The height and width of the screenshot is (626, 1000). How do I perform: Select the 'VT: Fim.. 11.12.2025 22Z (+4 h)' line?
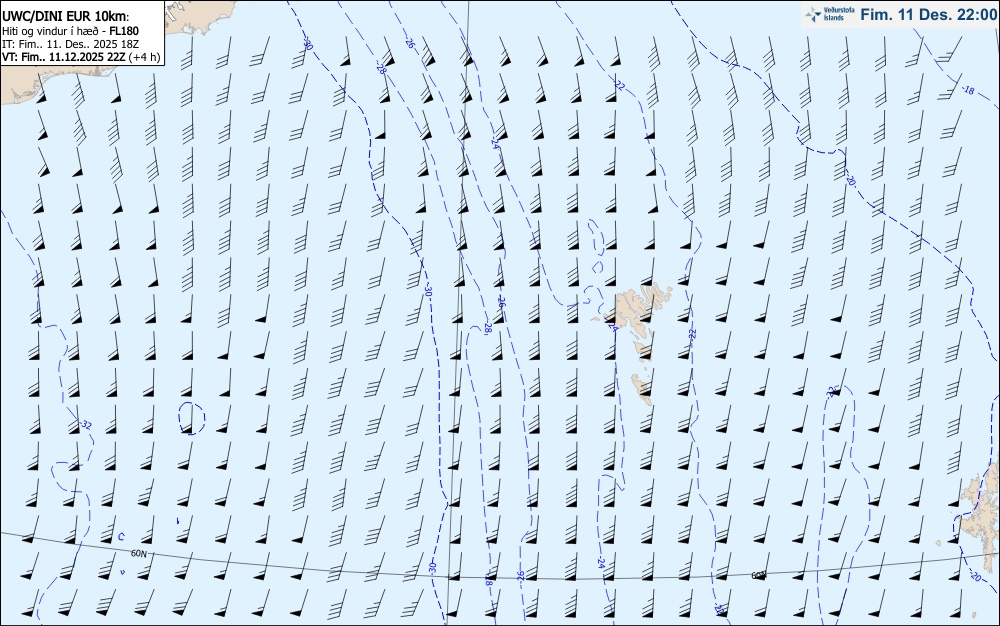[x=81, y=57]
